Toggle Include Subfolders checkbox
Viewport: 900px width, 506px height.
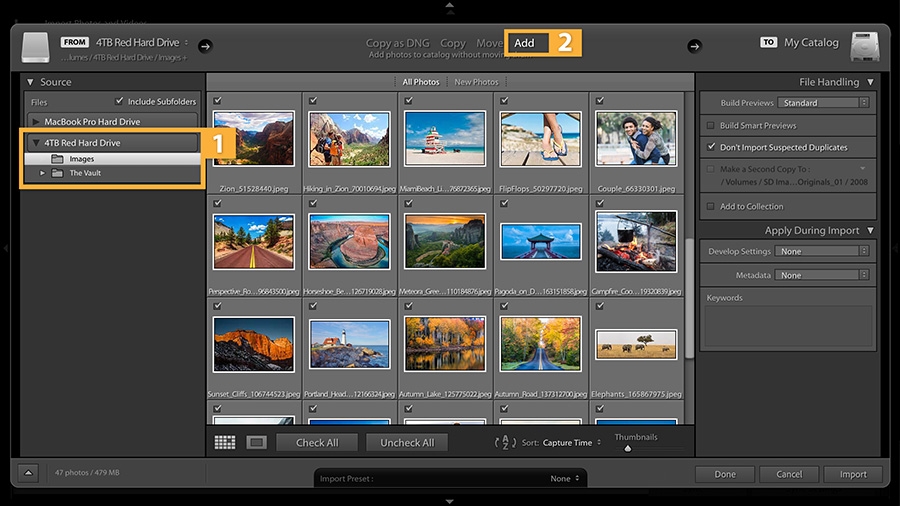[119, 101]
